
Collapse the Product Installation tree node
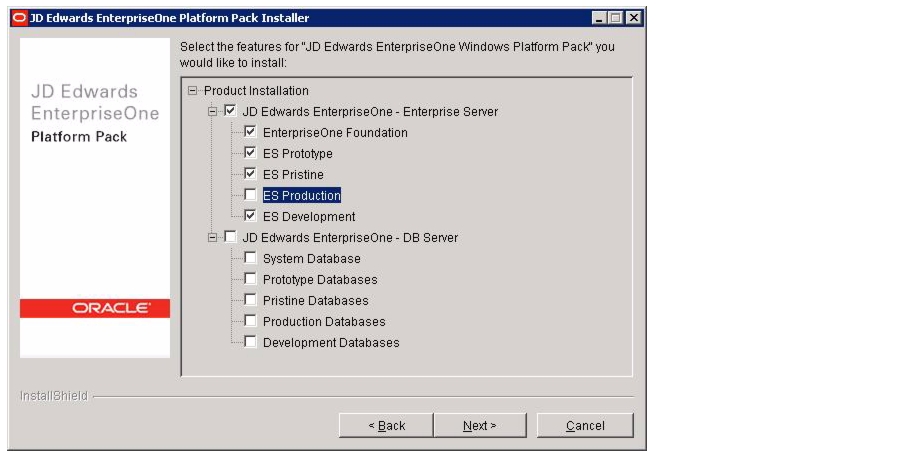[x=192, y=91]
